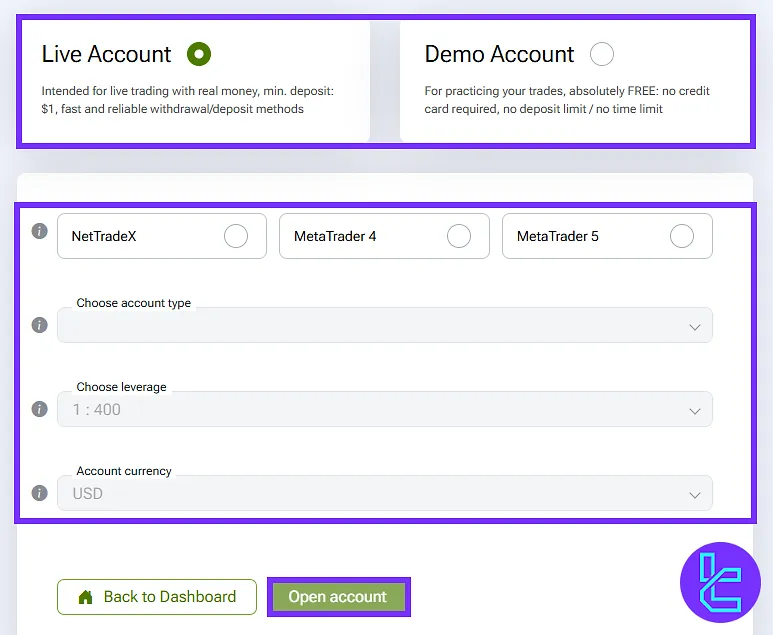Open the Choose leverage dropdown showing 1:400

coord(385,409)
